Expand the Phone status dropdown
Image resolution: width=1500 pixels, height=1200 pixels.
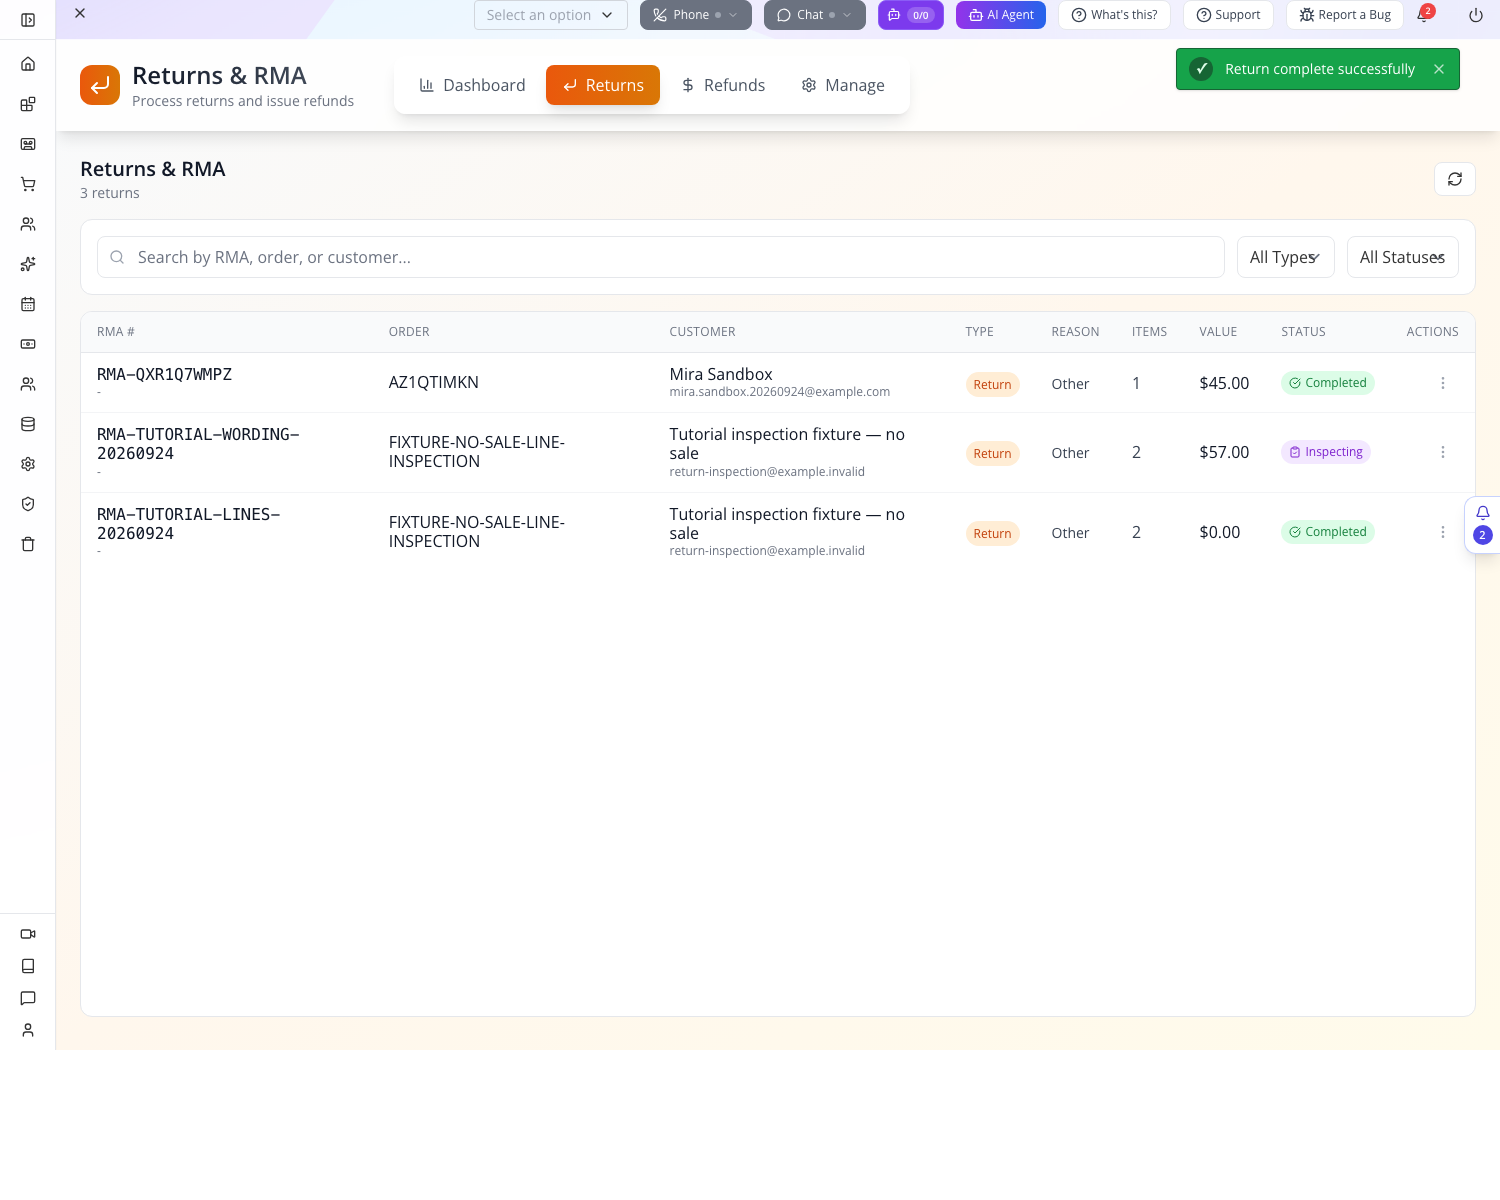click(x=695, y=15)
